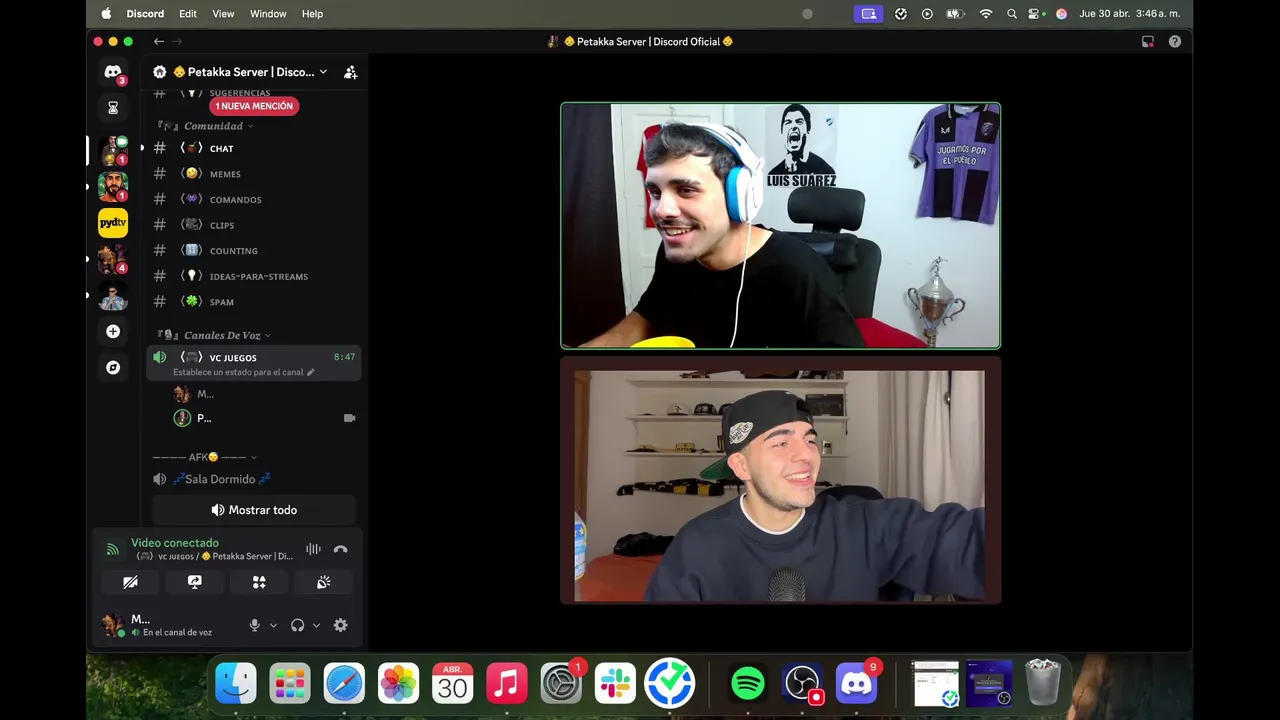Open the Window menu
1280x720 pixels.
268,14
